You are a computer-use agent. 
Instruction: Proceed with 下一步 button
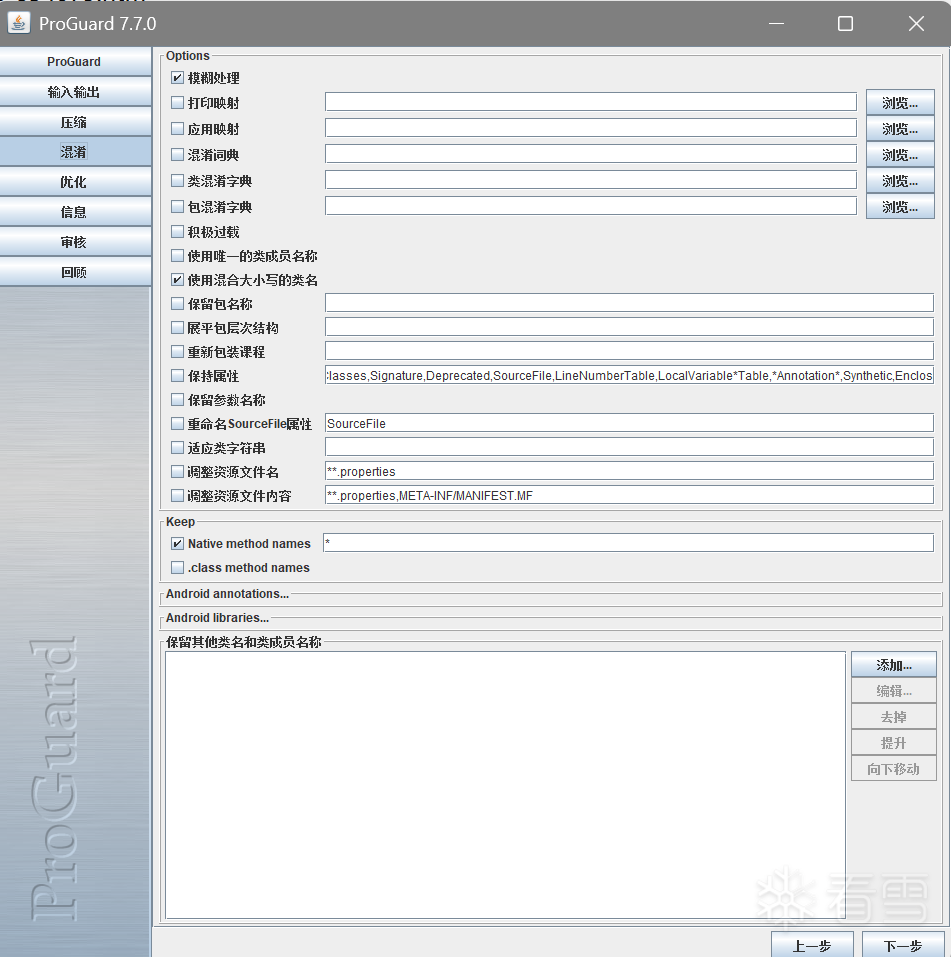pos(902,945)
